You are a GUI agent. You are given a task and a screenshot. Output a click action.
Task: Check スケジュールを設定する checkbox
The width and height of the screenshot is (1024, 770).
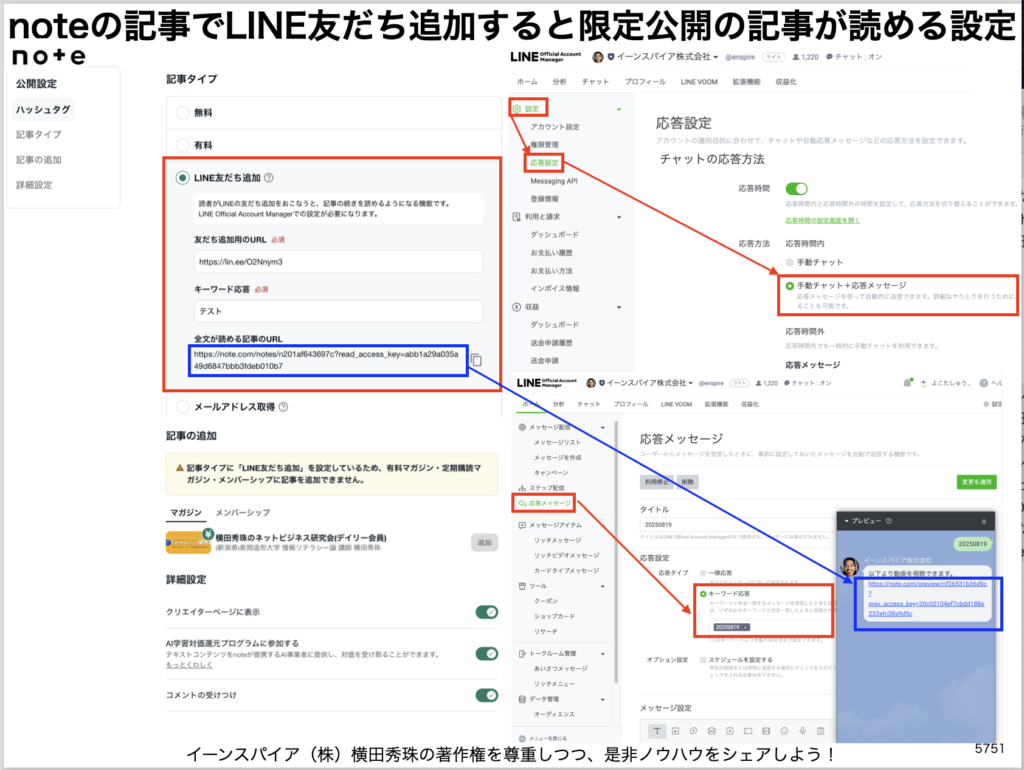703,660
